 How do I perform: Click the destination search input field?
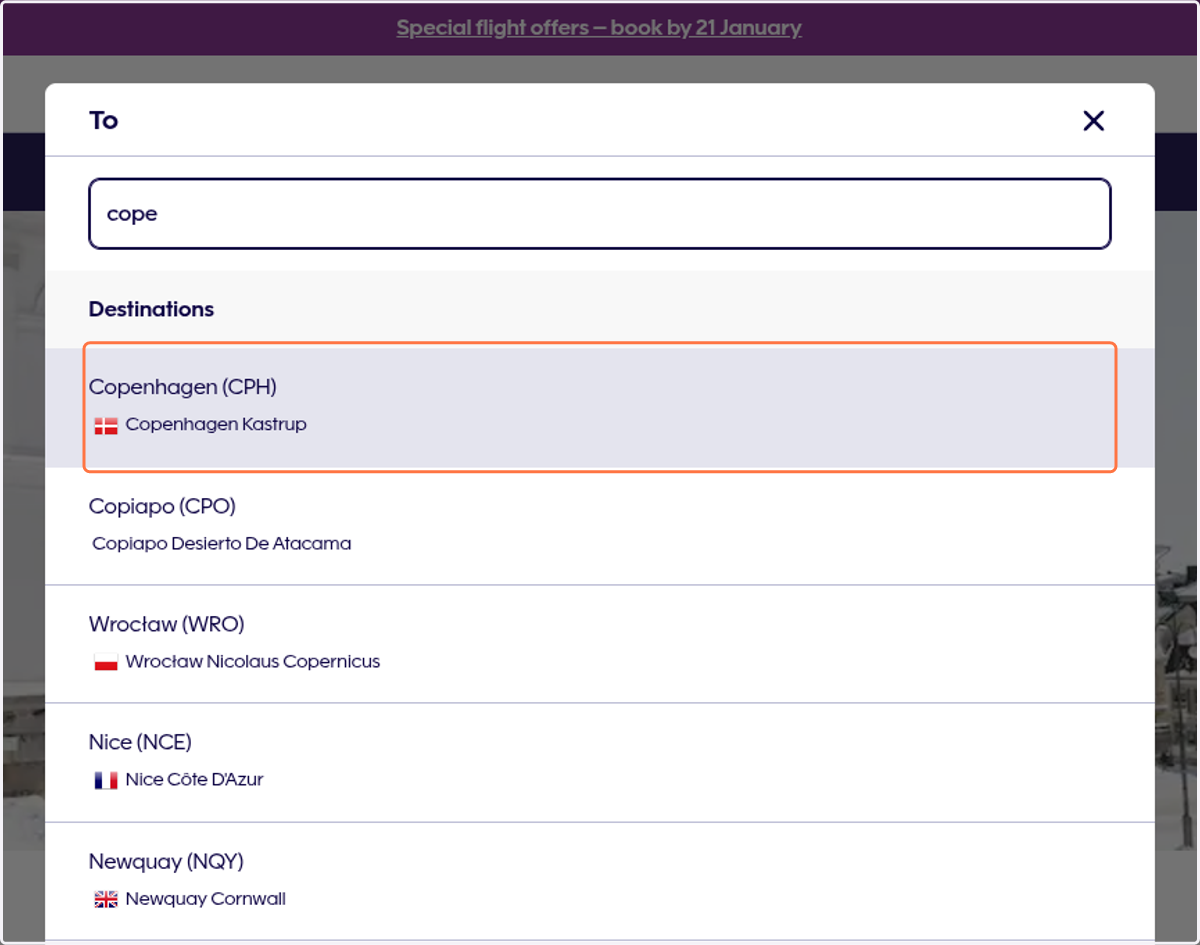pyautogui.click(x=600, y=214)
